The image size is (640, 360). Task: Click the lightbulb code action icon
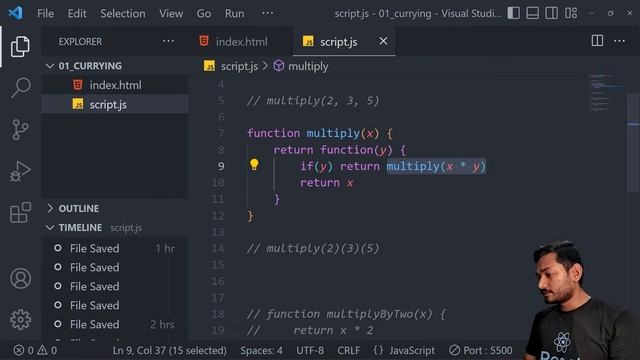(254, 164)
